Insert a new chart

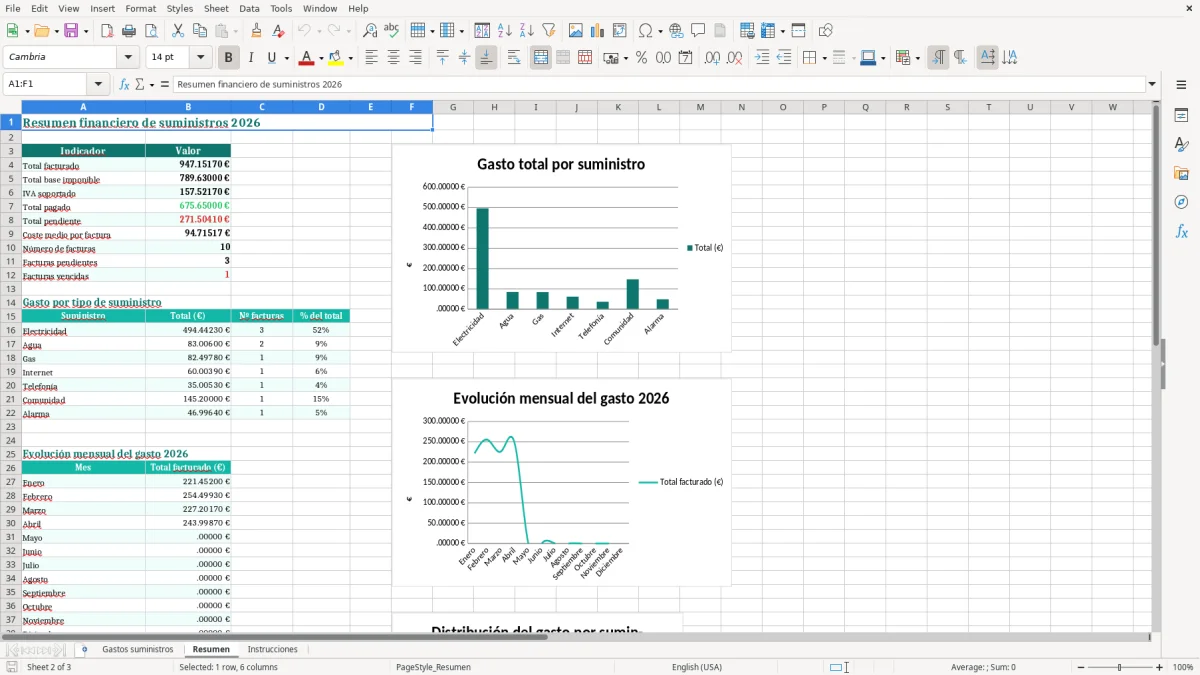[x=597, y=31]
